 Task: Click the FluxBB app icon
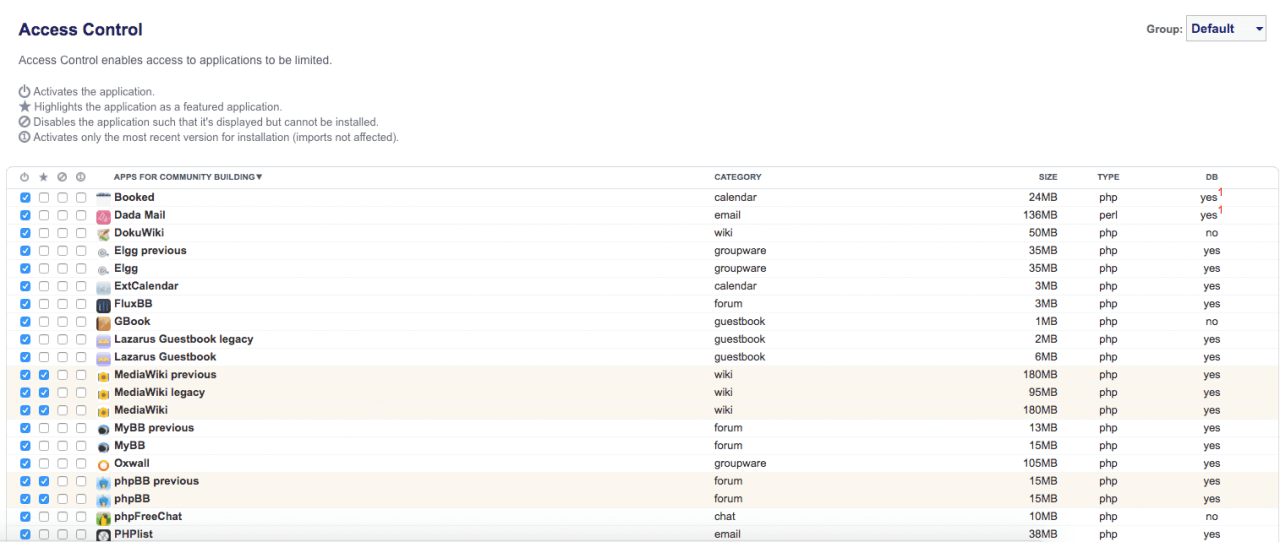(103, 305)
